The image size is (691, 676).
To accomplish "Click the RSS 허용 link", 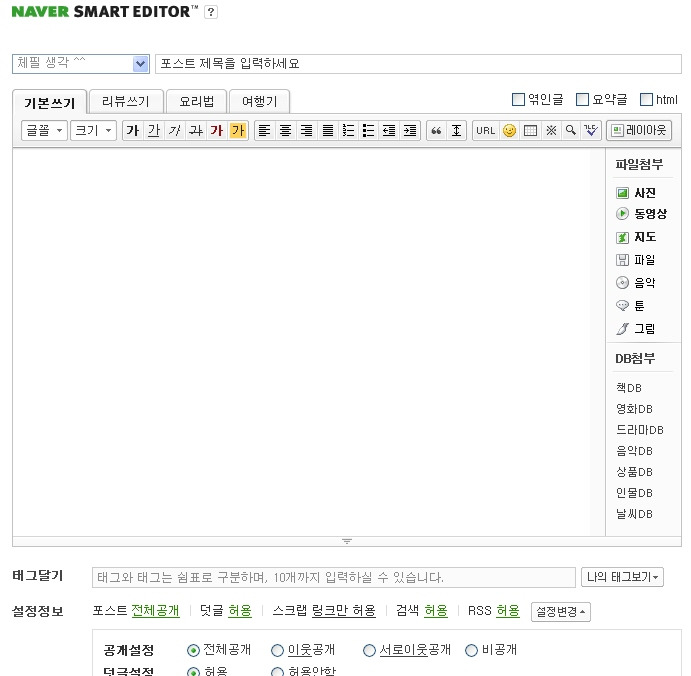I will coord(508,610).
